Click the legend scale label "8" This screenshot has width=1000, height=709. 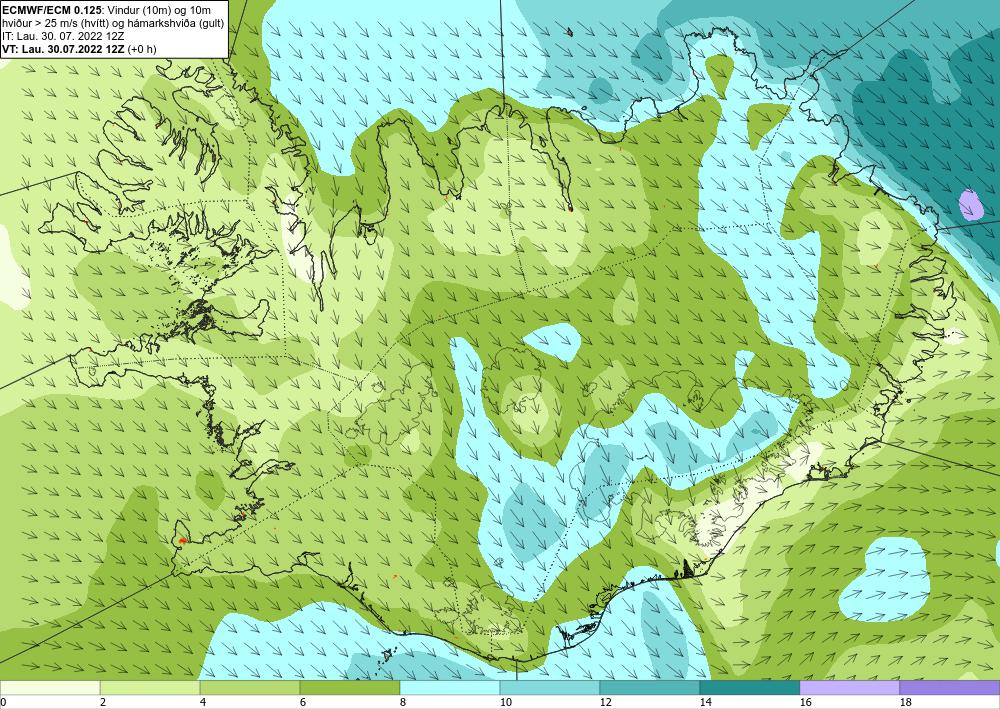[x=403, y=702]
